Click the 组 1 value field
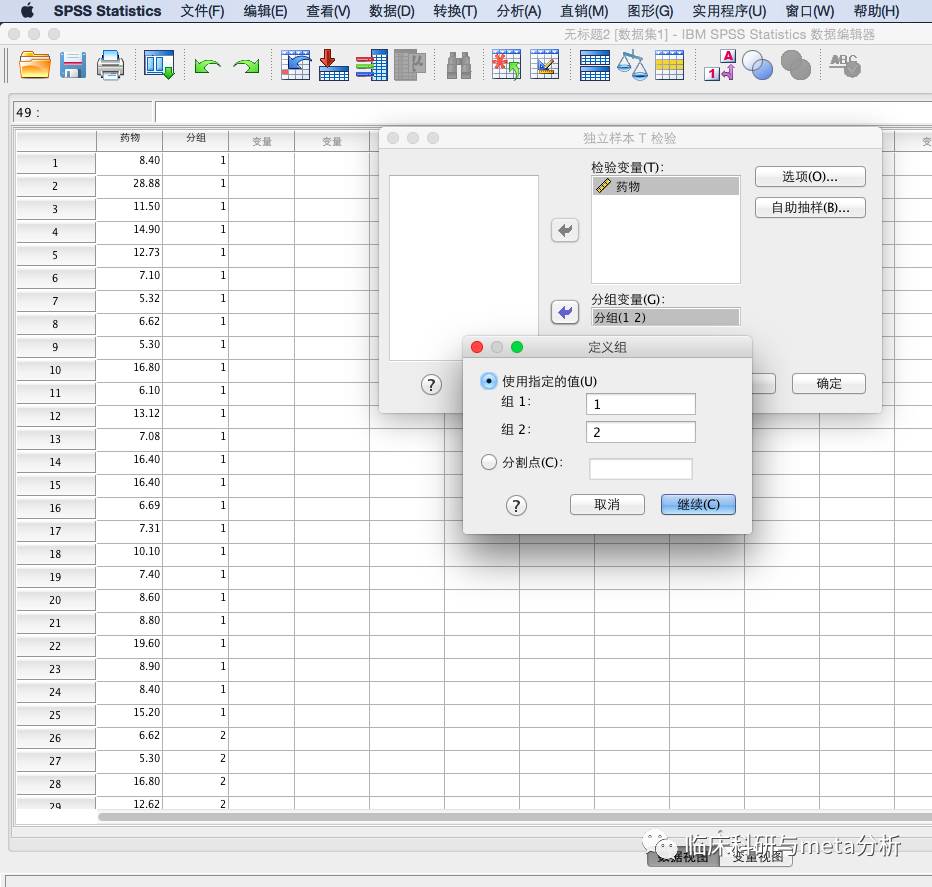 641,404
